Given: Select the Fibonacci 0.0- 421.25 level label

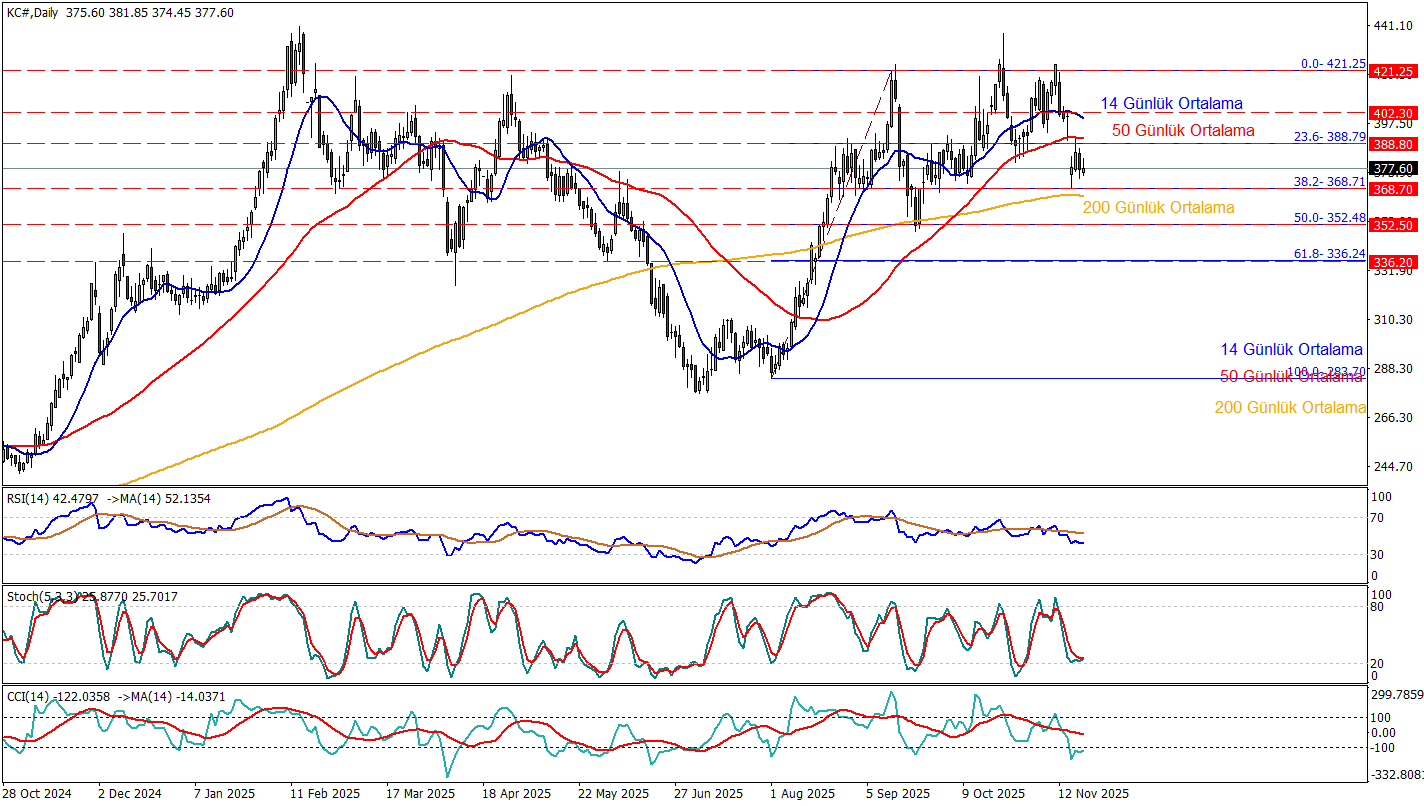Looking at the screenshot, I should (1333, 63).
